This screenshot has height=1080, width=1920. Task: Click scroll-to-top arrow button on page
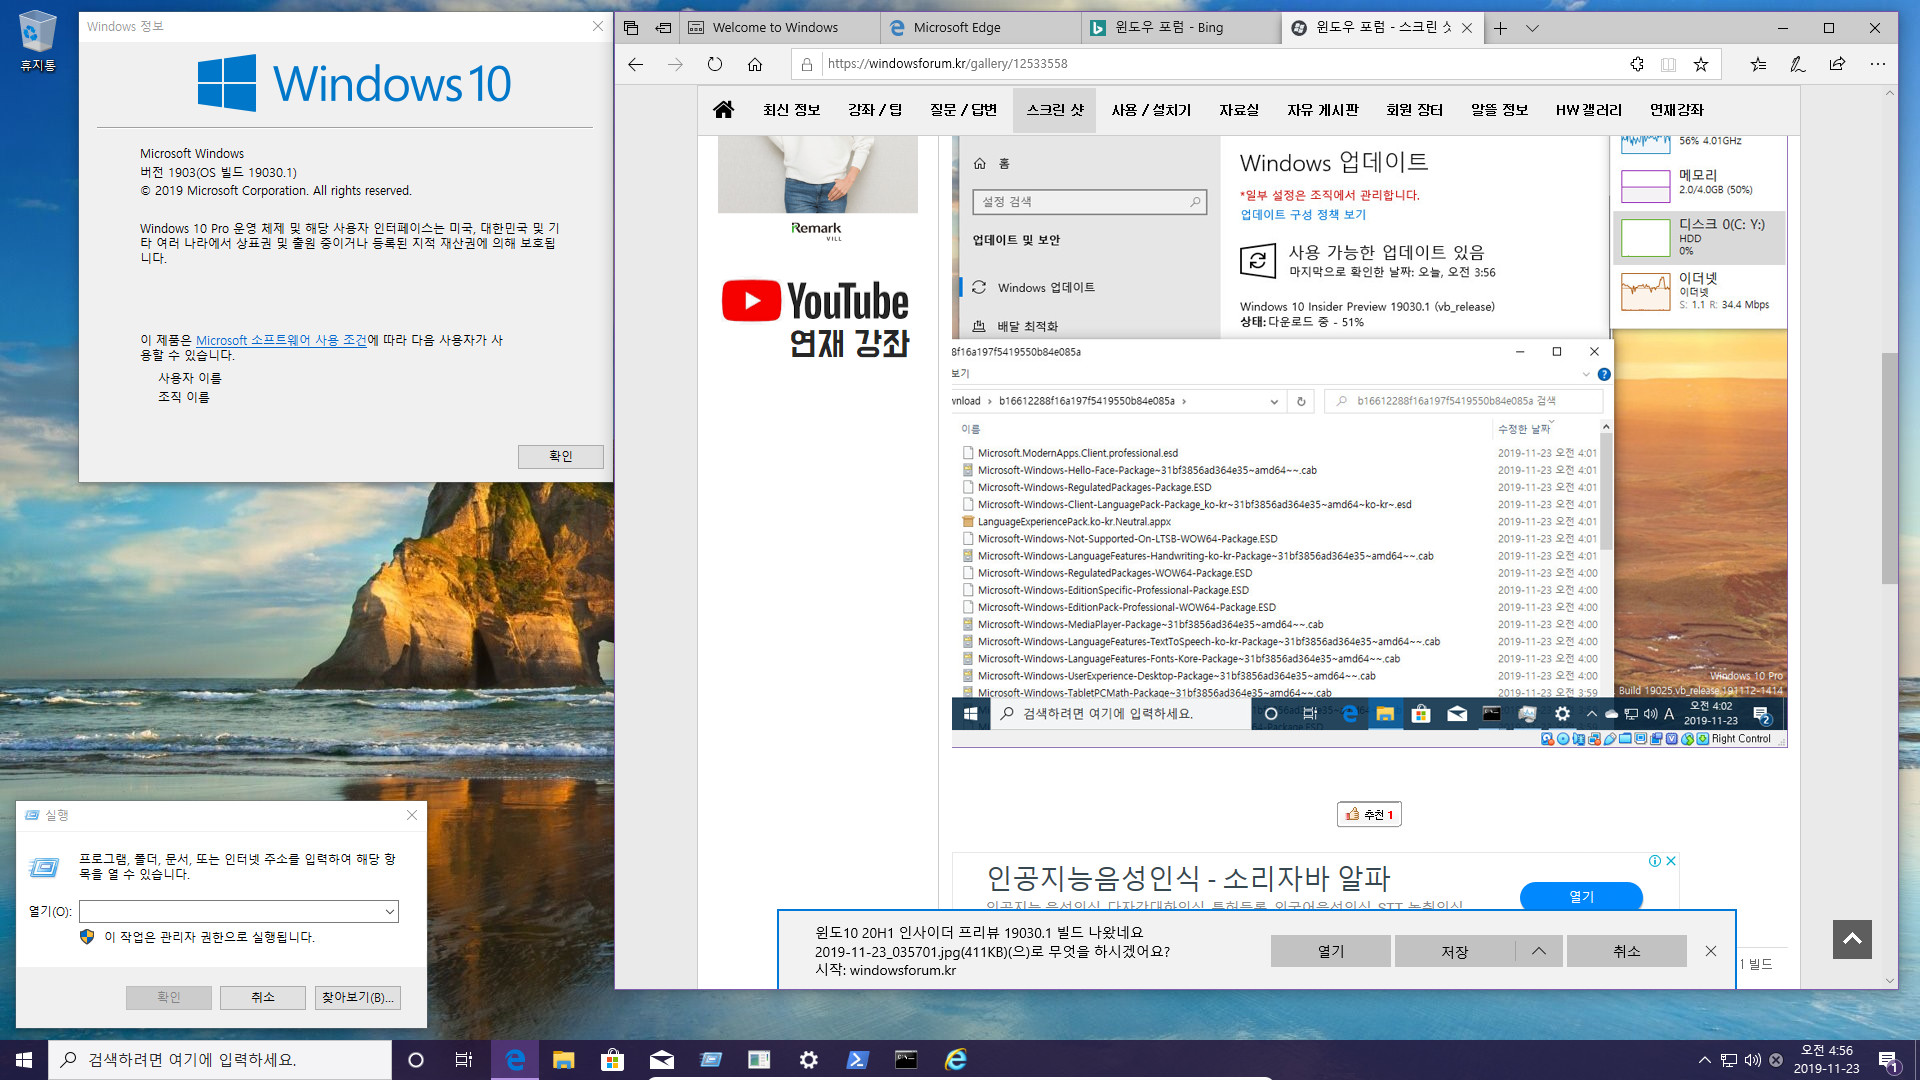click(1852, 939)
